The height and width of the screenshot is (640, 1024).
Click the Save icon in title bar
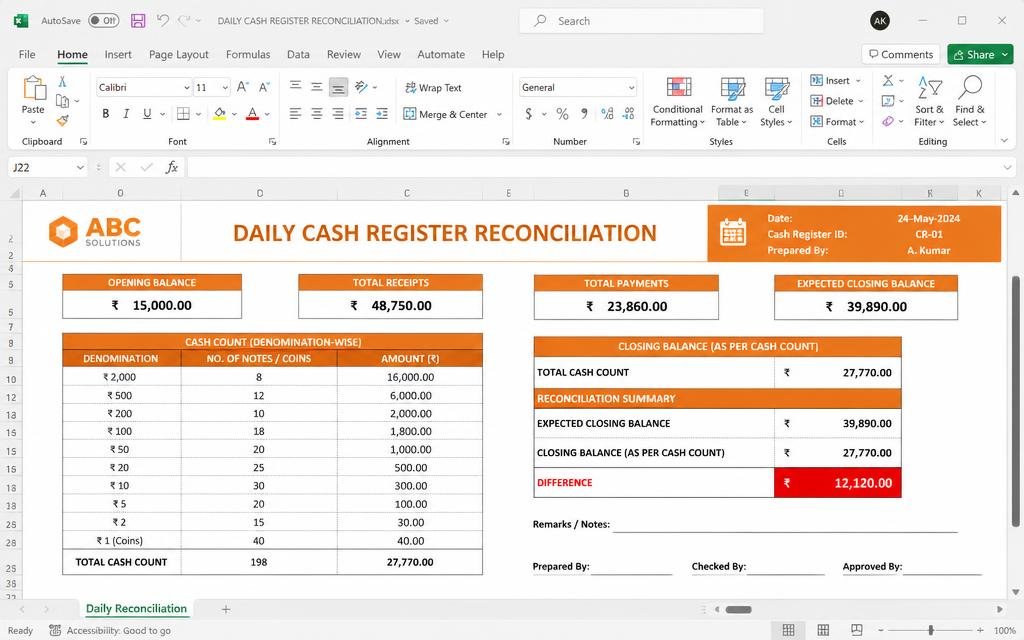click(x=138, y=21)
